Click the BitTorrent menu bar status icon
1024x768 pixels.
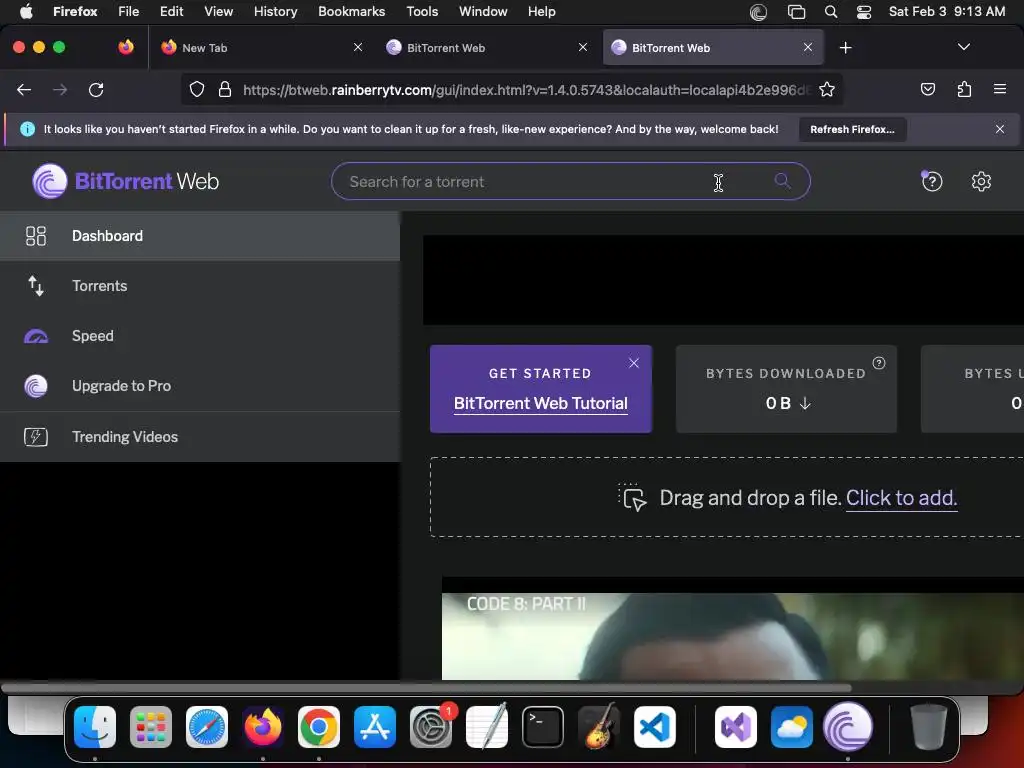coord(758,12)
